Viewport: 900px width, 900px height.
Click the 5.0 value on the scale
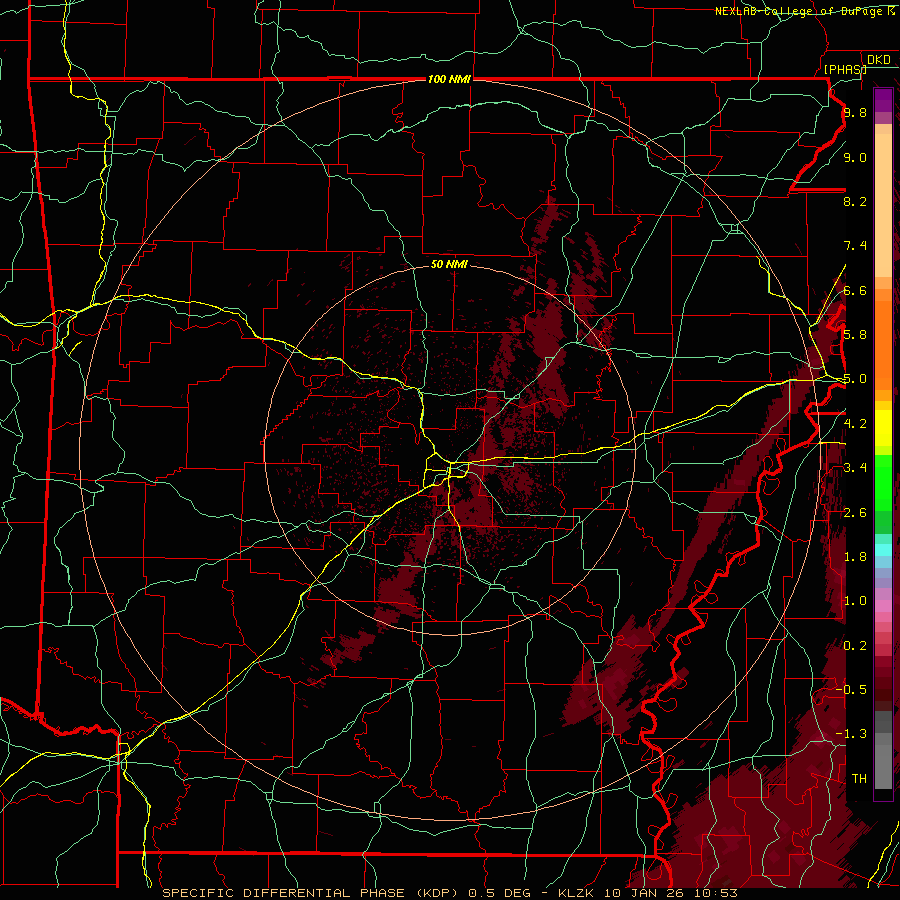[x=855, y=379]
